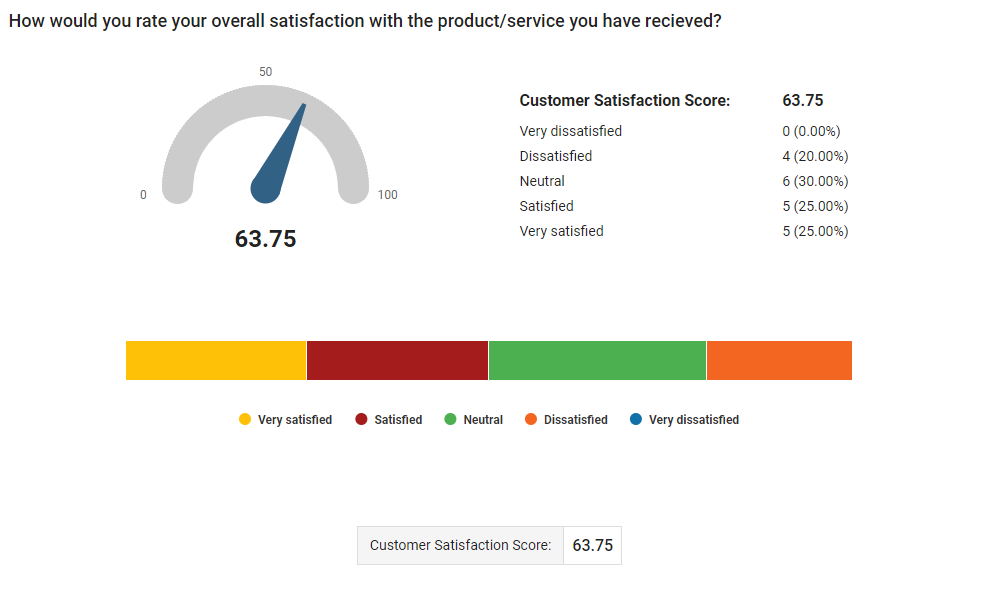Toggle the Very satisfied legend label
Screen dimensions: 981x600
(x=295, y=420)
